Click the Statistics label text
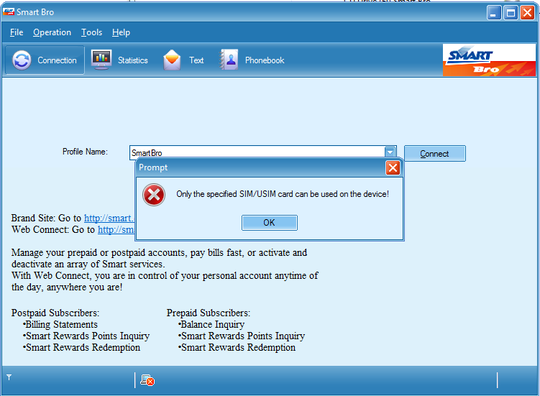Viewport: 540px width, 396px height. 133,60
